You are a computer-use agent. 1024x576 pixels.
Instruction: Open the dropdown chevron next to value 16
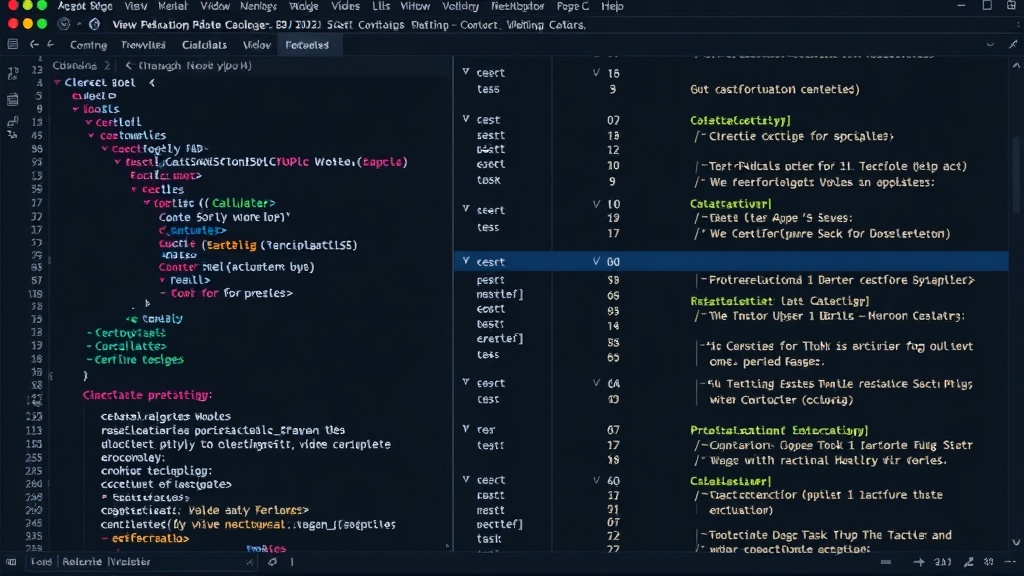tap(596, 72)
